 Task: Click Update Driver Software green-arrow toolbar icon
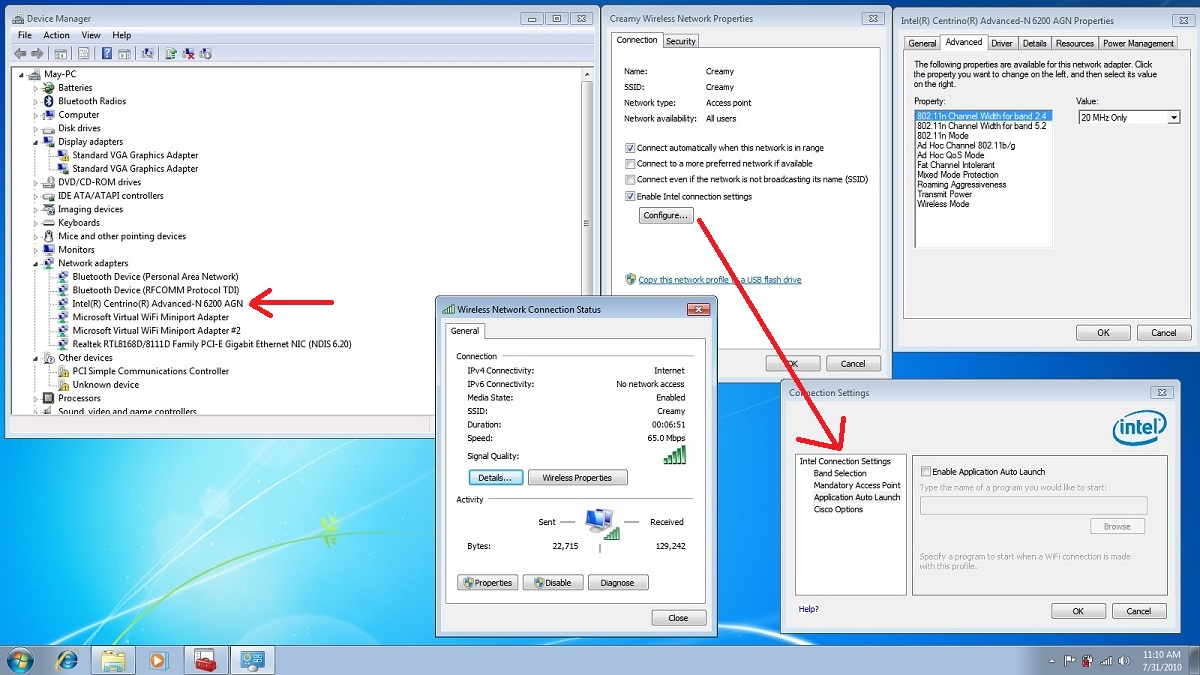coord(171,53)
